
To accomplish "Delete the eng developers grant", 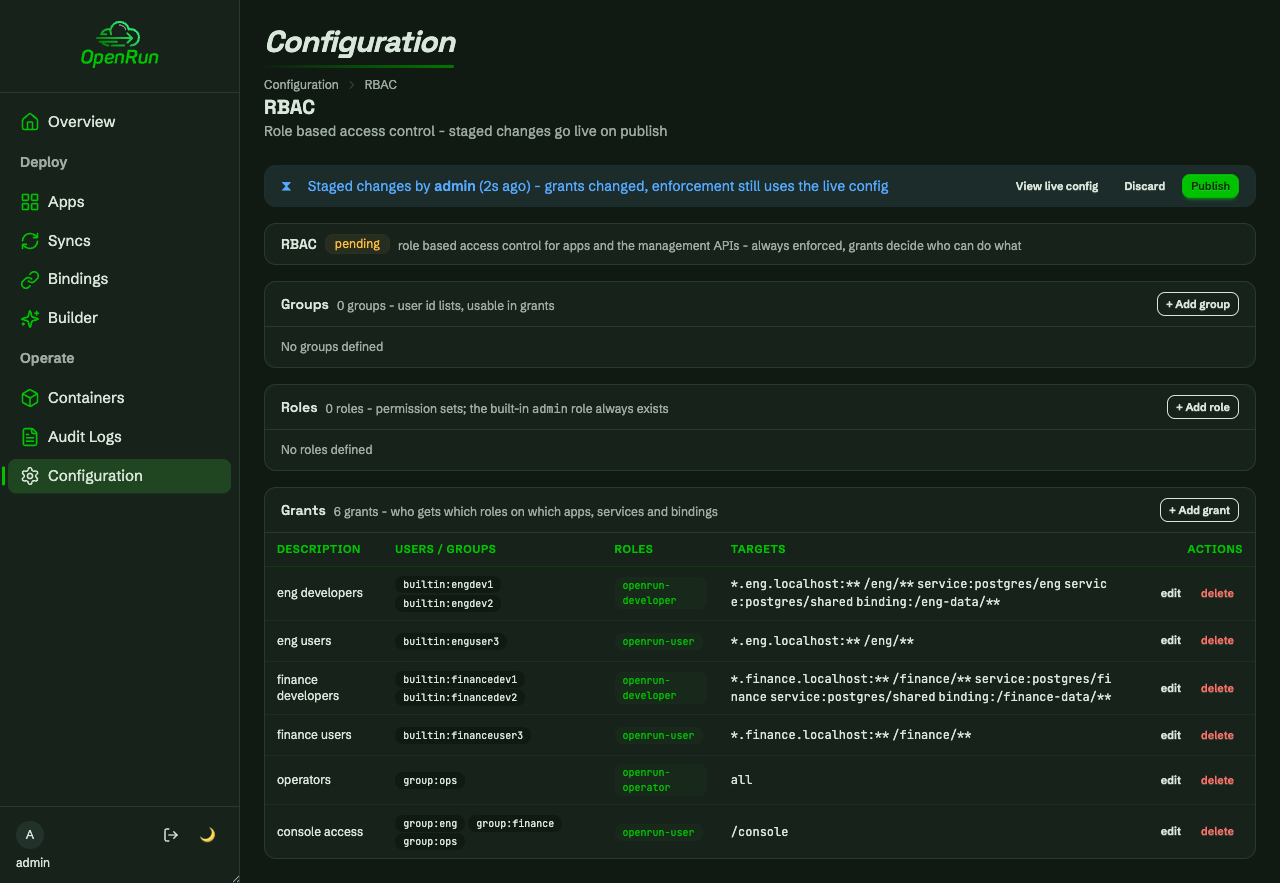I will point(1217,593).
